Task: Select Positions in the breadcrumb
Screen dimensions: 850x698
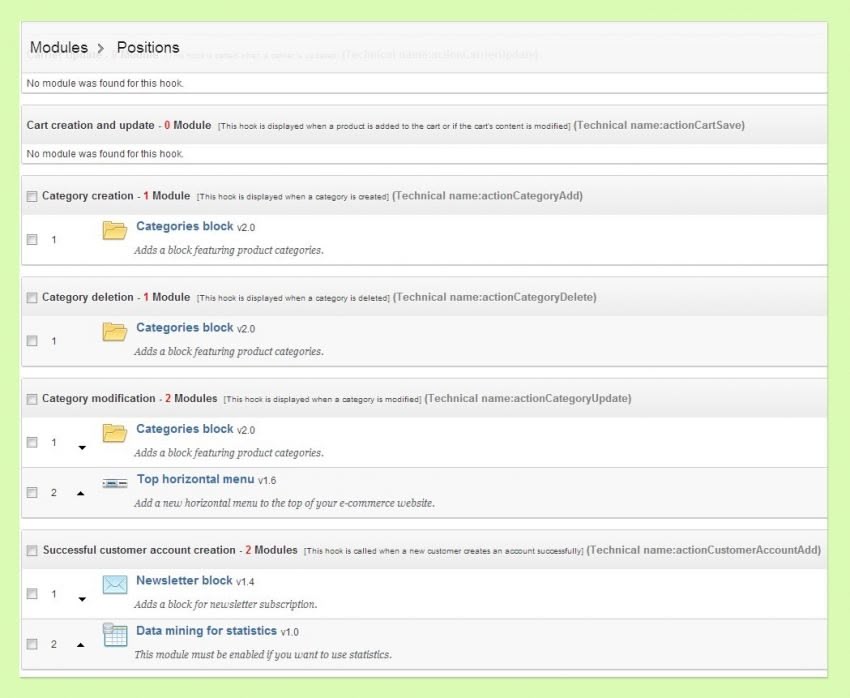Action: [148, 47]
